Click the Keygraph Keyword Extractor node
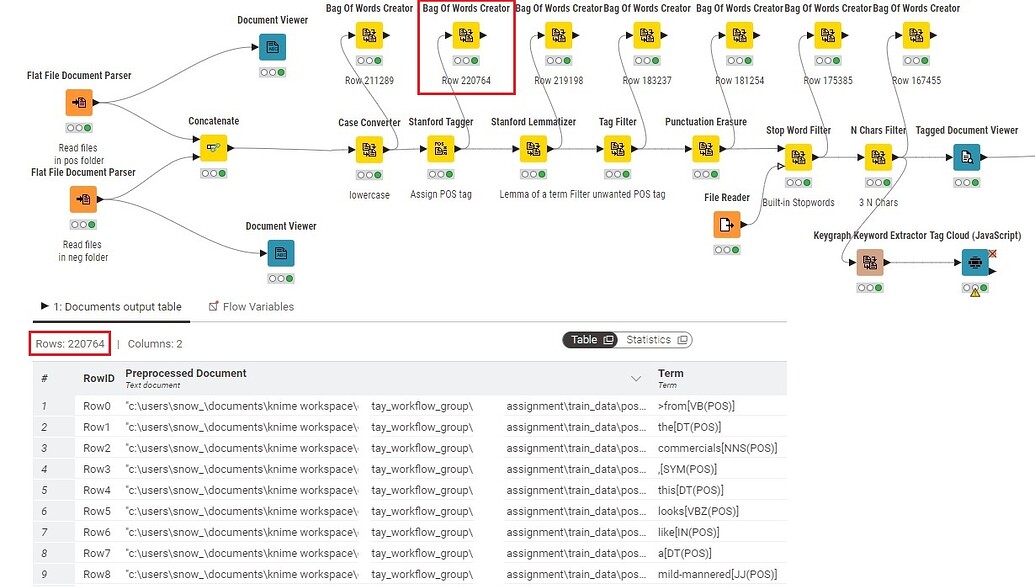Screen dimensions: 1035x588 click(x=869, y=262)
